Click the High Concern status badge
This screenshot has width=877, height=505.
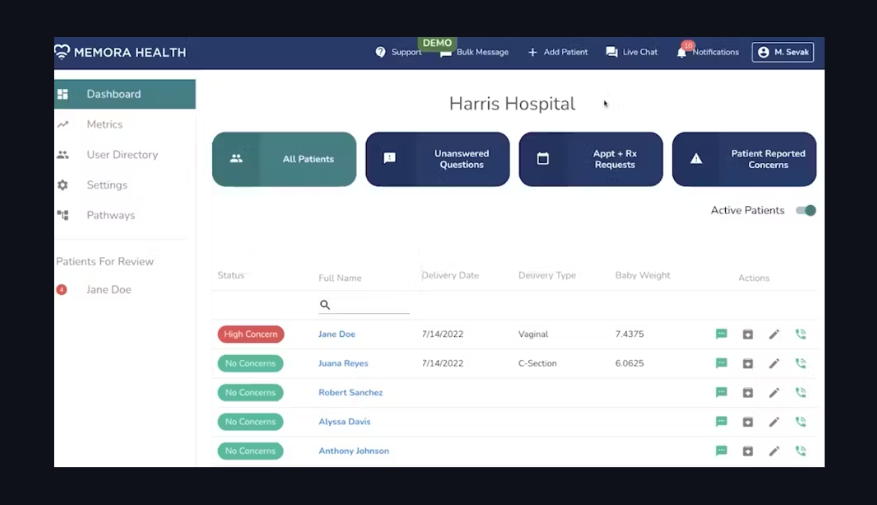click(x=251, y=334)
